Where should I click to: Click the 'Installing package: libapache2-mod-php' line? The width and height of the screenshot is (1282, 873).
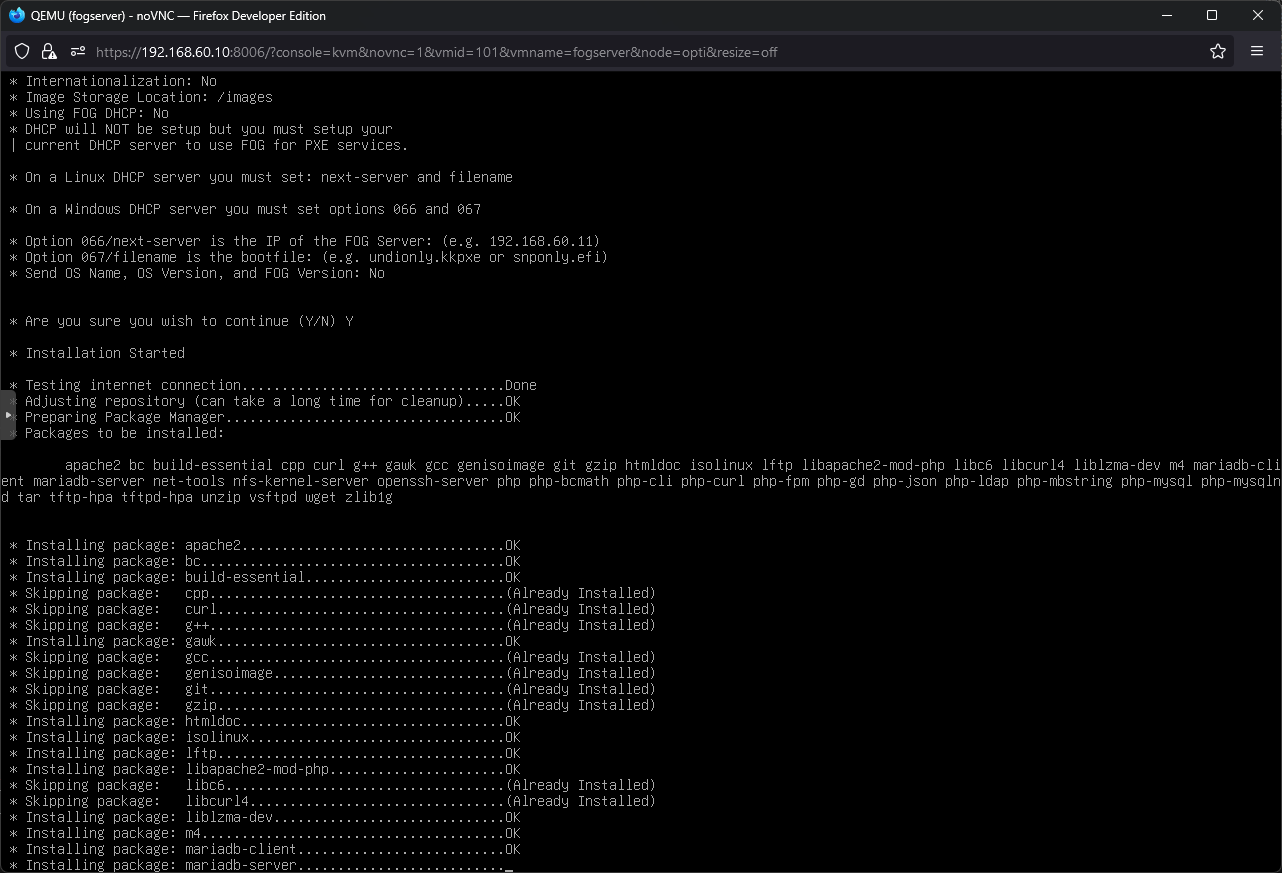(265, 769)
